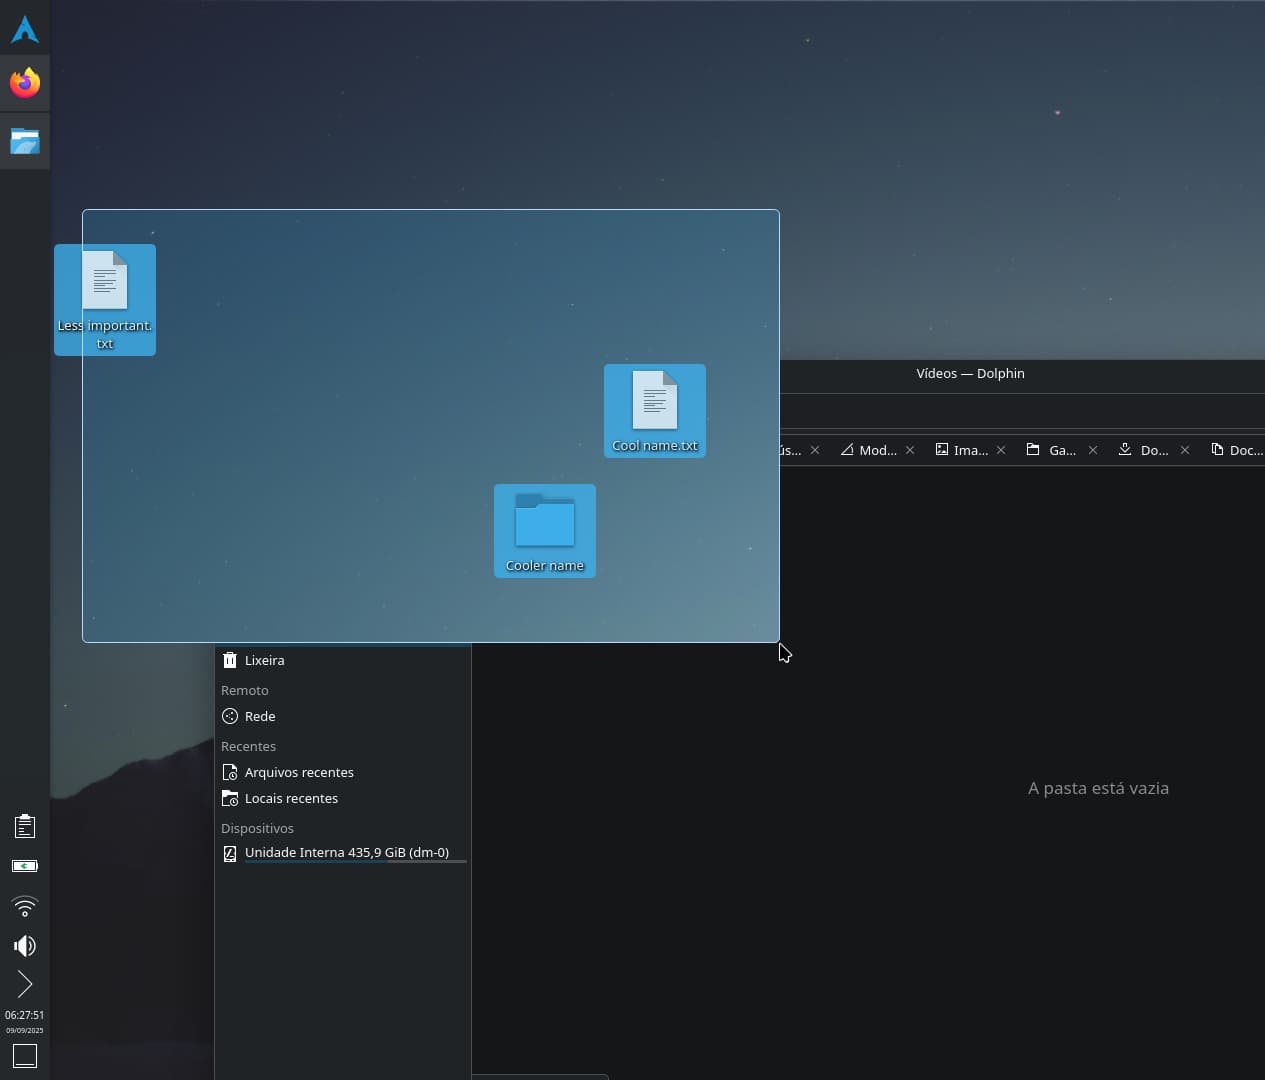Screen dimensions: 1265x1080
Task: Open the Arch Linux application launcher
Action: pos(25,29)
